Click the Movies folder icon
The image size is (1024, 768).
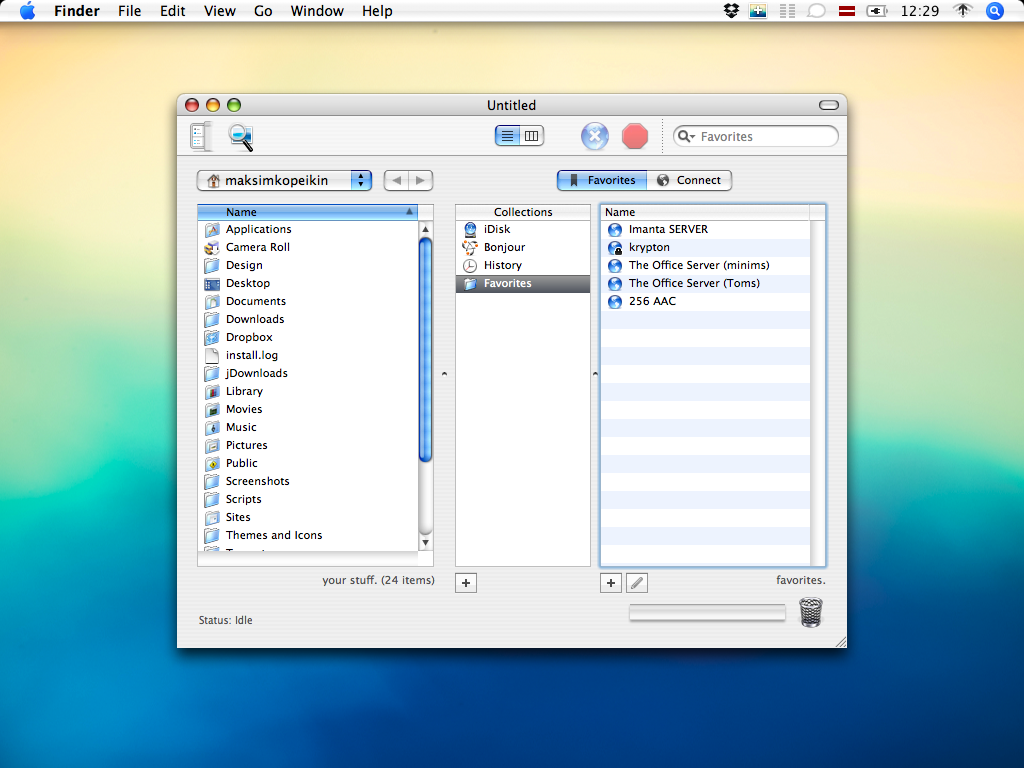click(212, 409)
